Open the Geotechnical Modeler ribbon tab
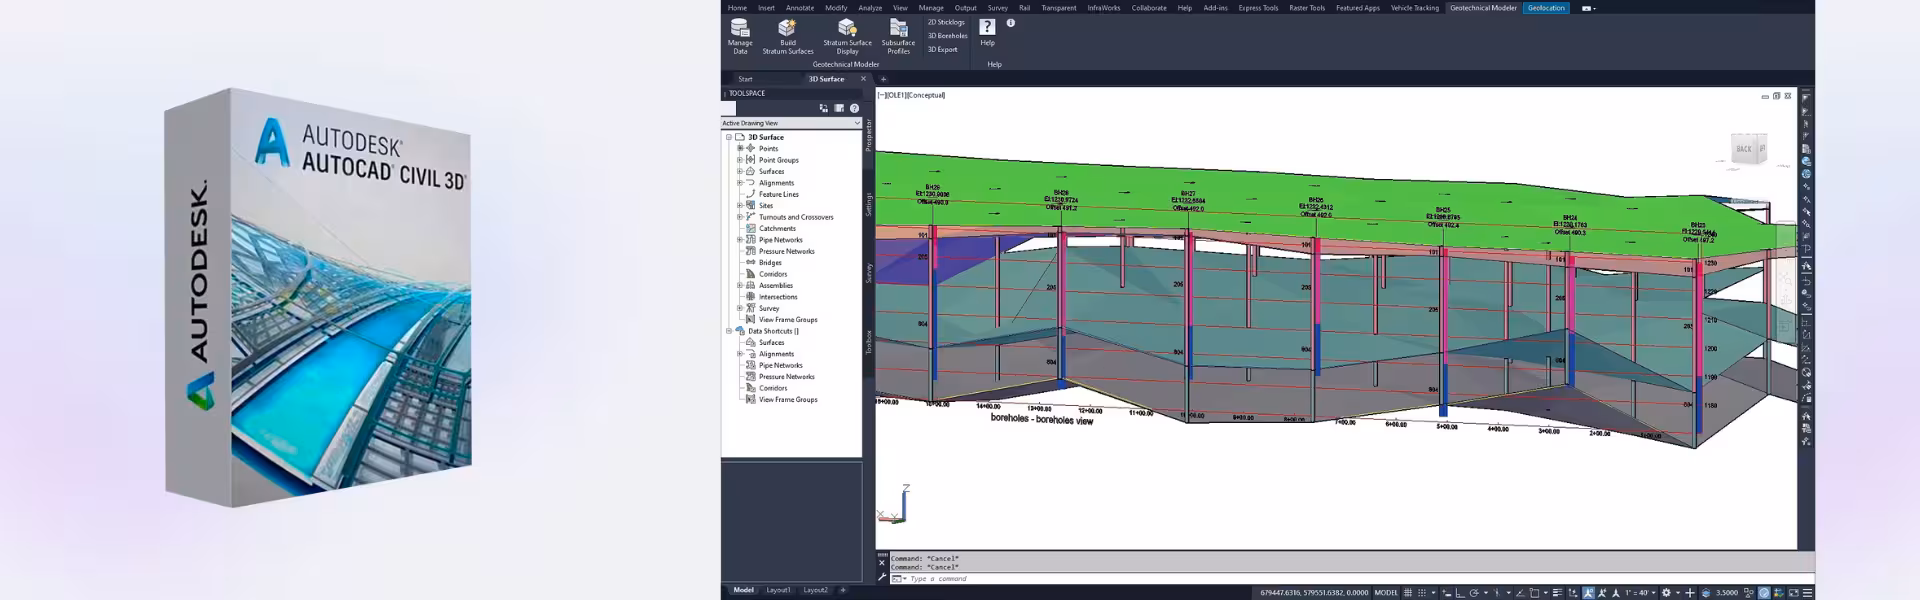This screenshot has width=1920, height=600. click(1483, 8)
